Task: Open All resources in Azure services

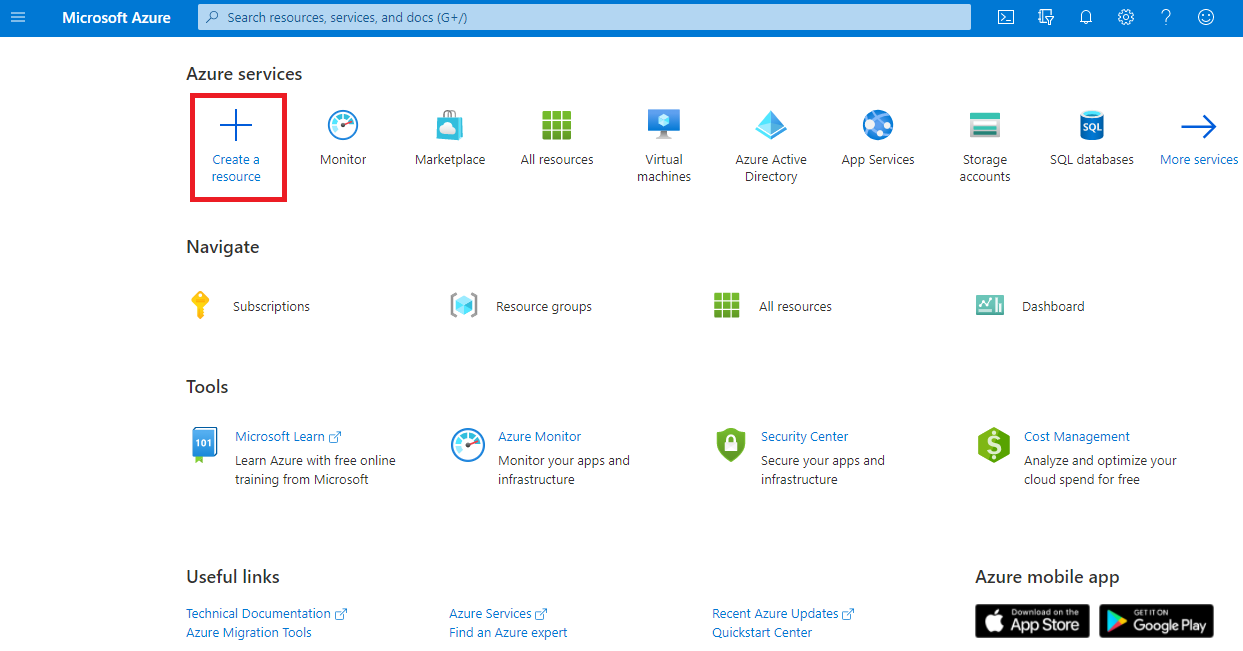Action: pyautogui.click(x=557, y=125)
